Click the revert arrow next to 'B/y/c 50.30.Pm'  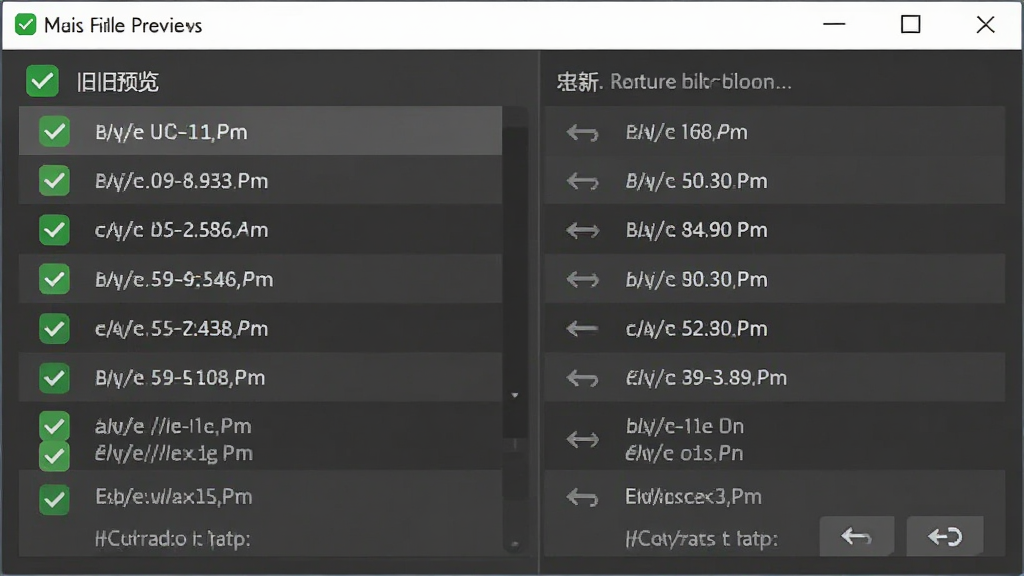583,181
